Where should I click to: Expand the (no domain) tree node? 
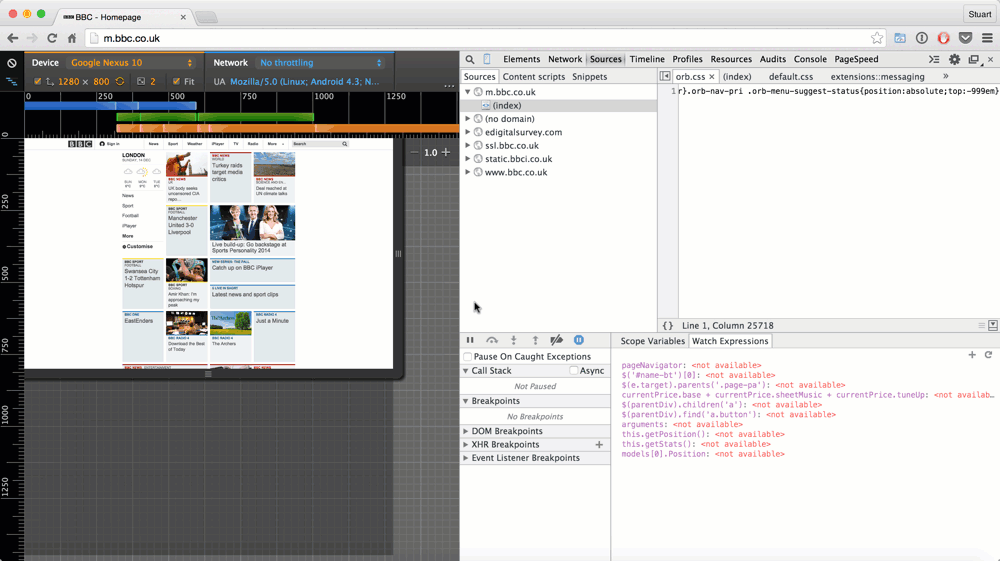(467, 119)
